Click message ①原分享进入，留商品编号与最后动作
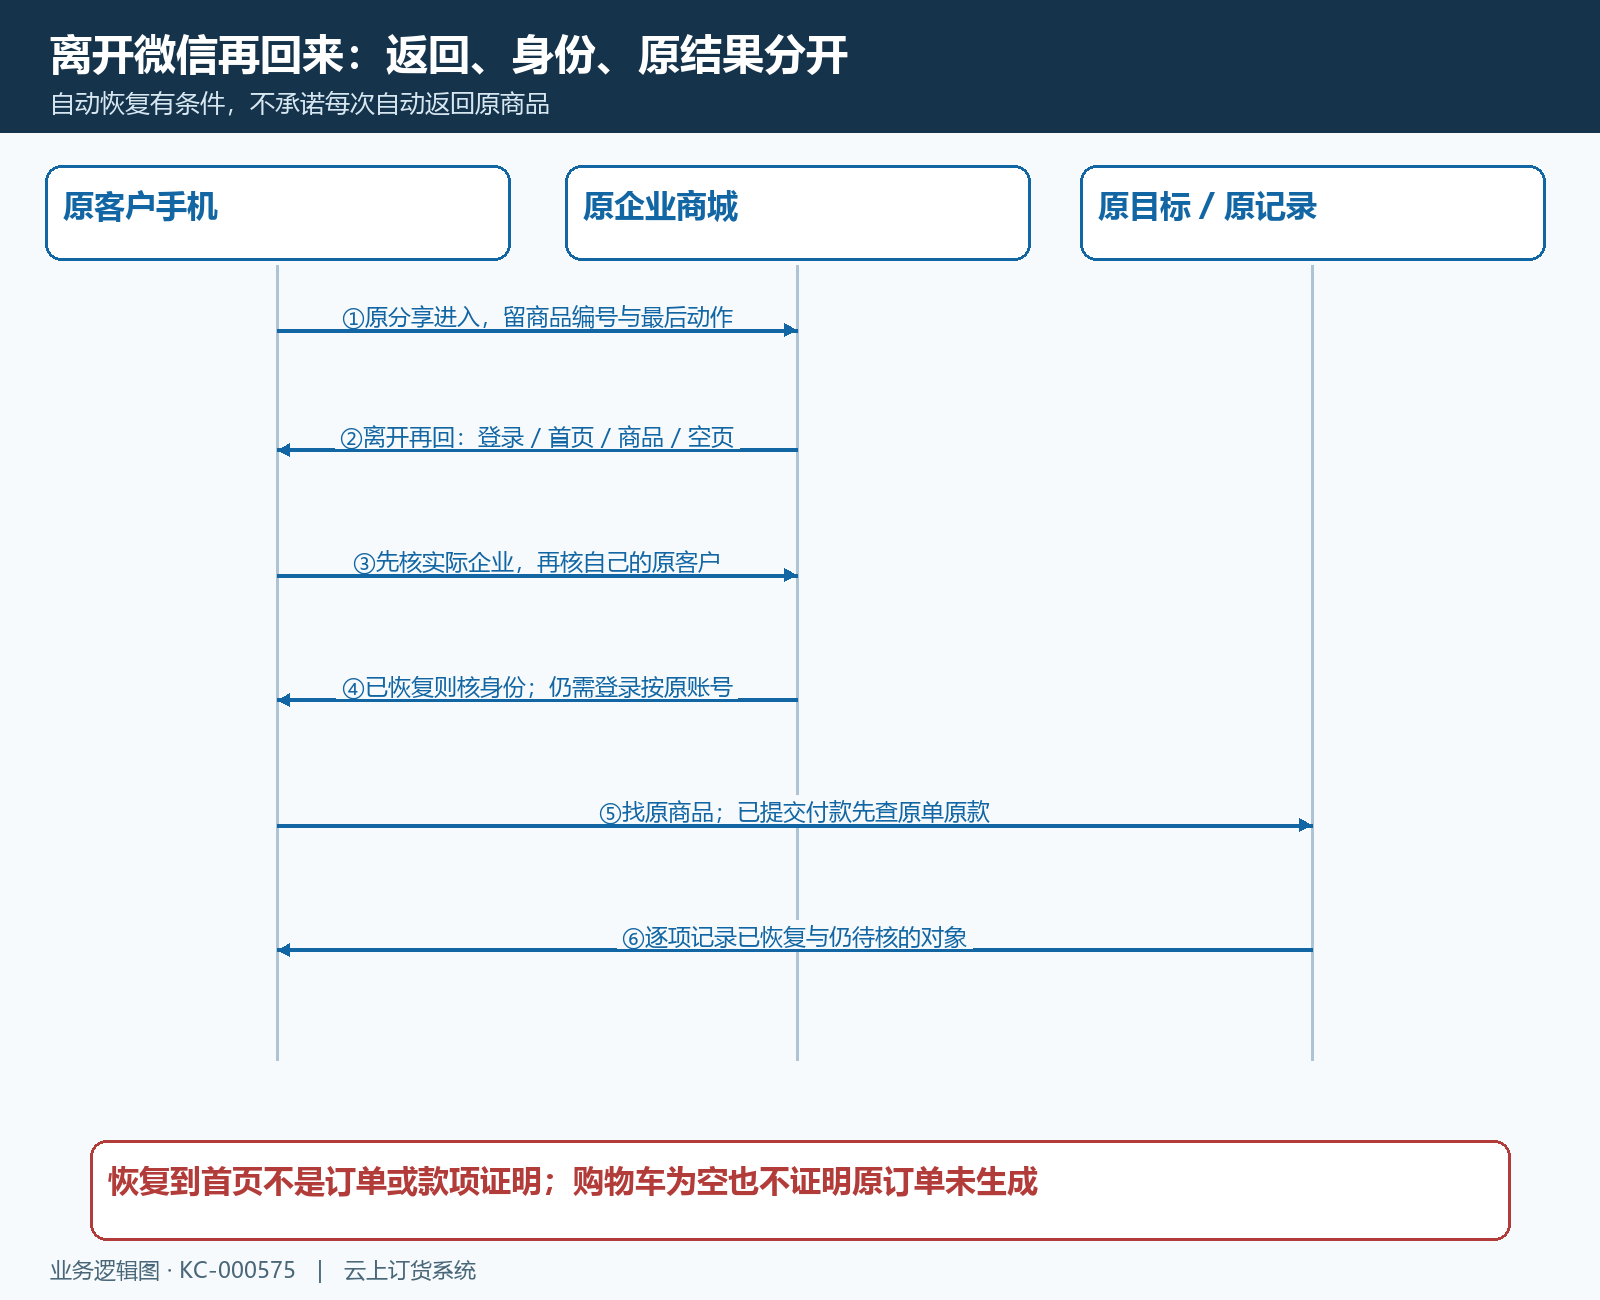This screenshot has width=1600, height=1300. [x=538, y=318]
